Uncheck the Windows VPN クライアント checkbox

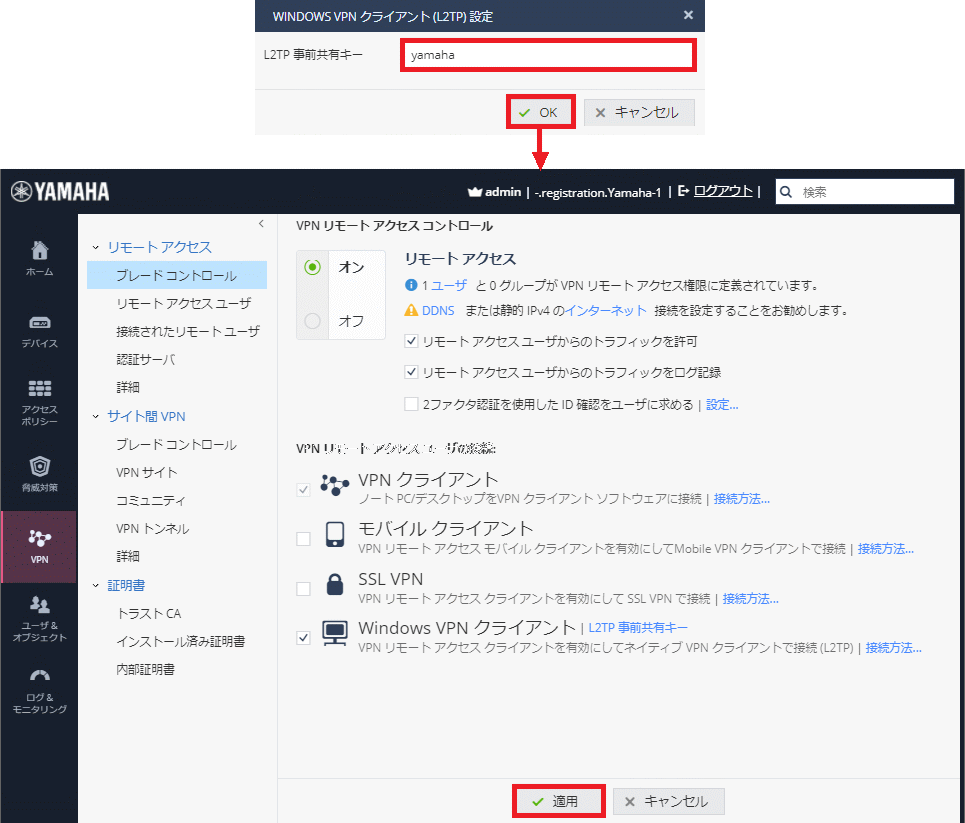pos(304,638)
